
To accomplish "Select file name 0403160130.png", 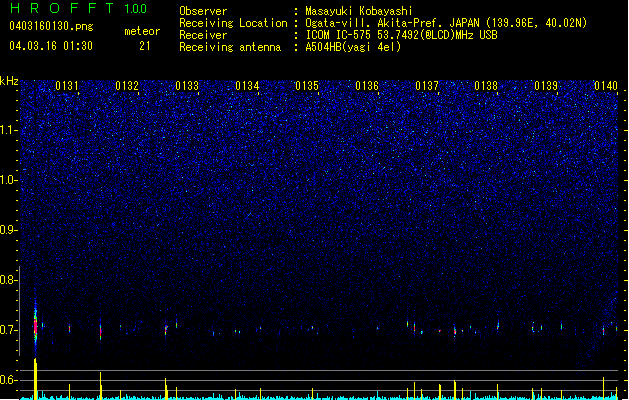I will tap(51, 26).
